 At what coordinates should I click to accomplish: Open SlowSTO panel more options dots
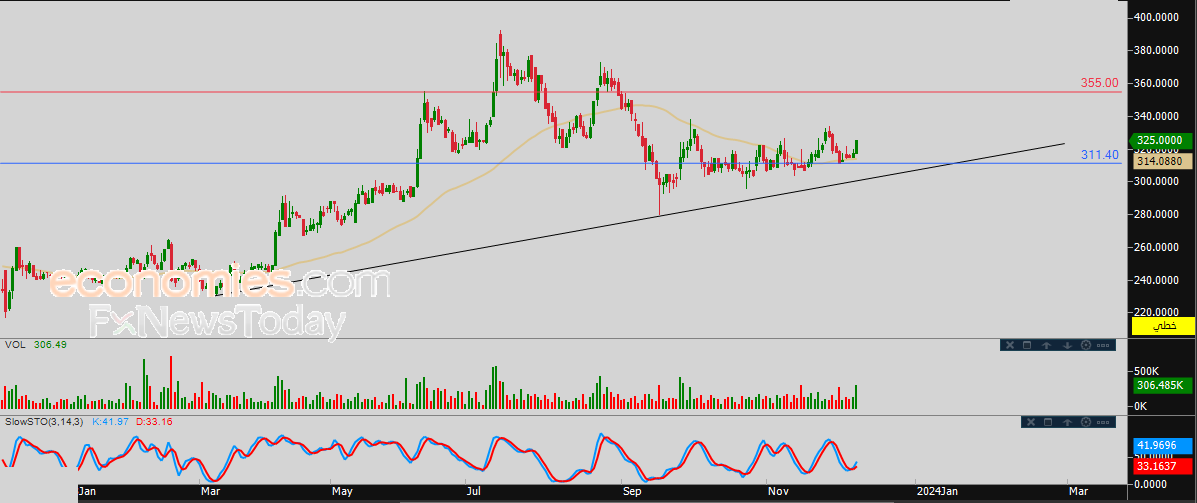tap(1102, 422)
